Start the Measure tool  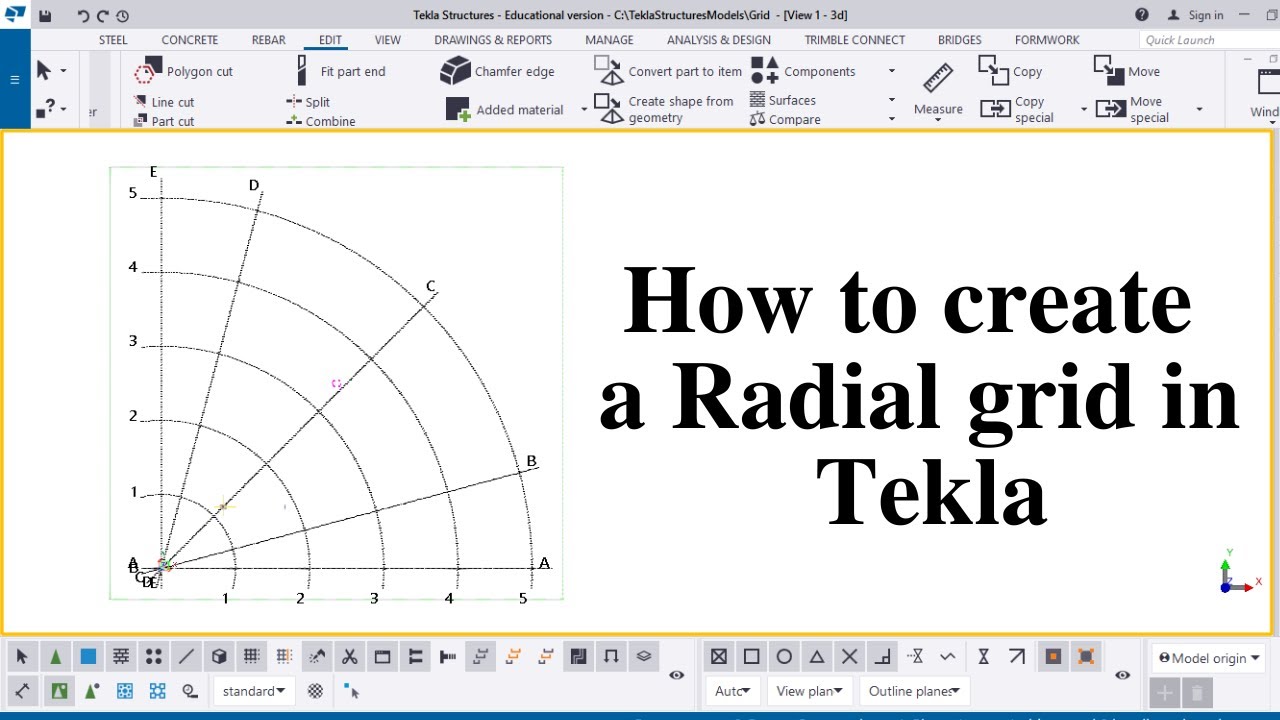click(938, 90)
